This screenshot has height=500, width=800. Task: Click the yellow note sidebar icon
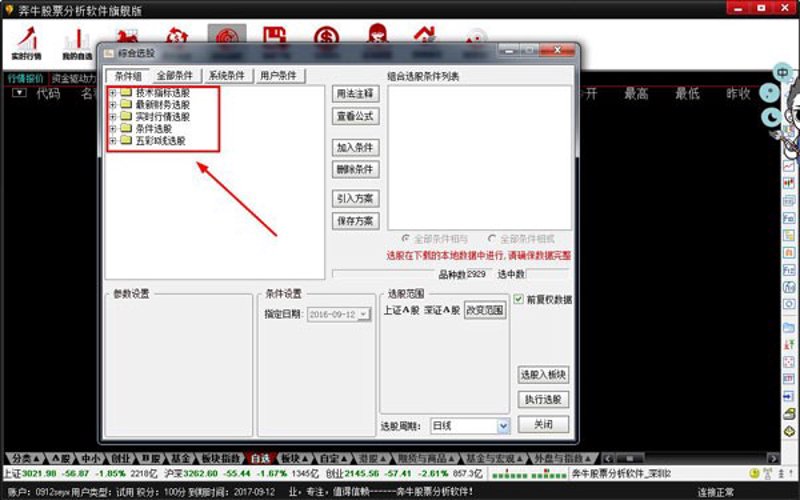[x=789, y=235]
